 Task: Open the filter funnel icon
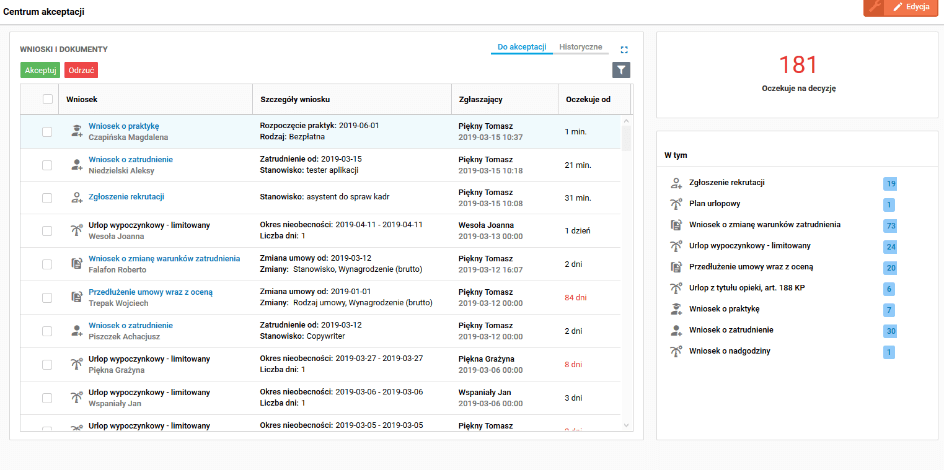[621, 70]
